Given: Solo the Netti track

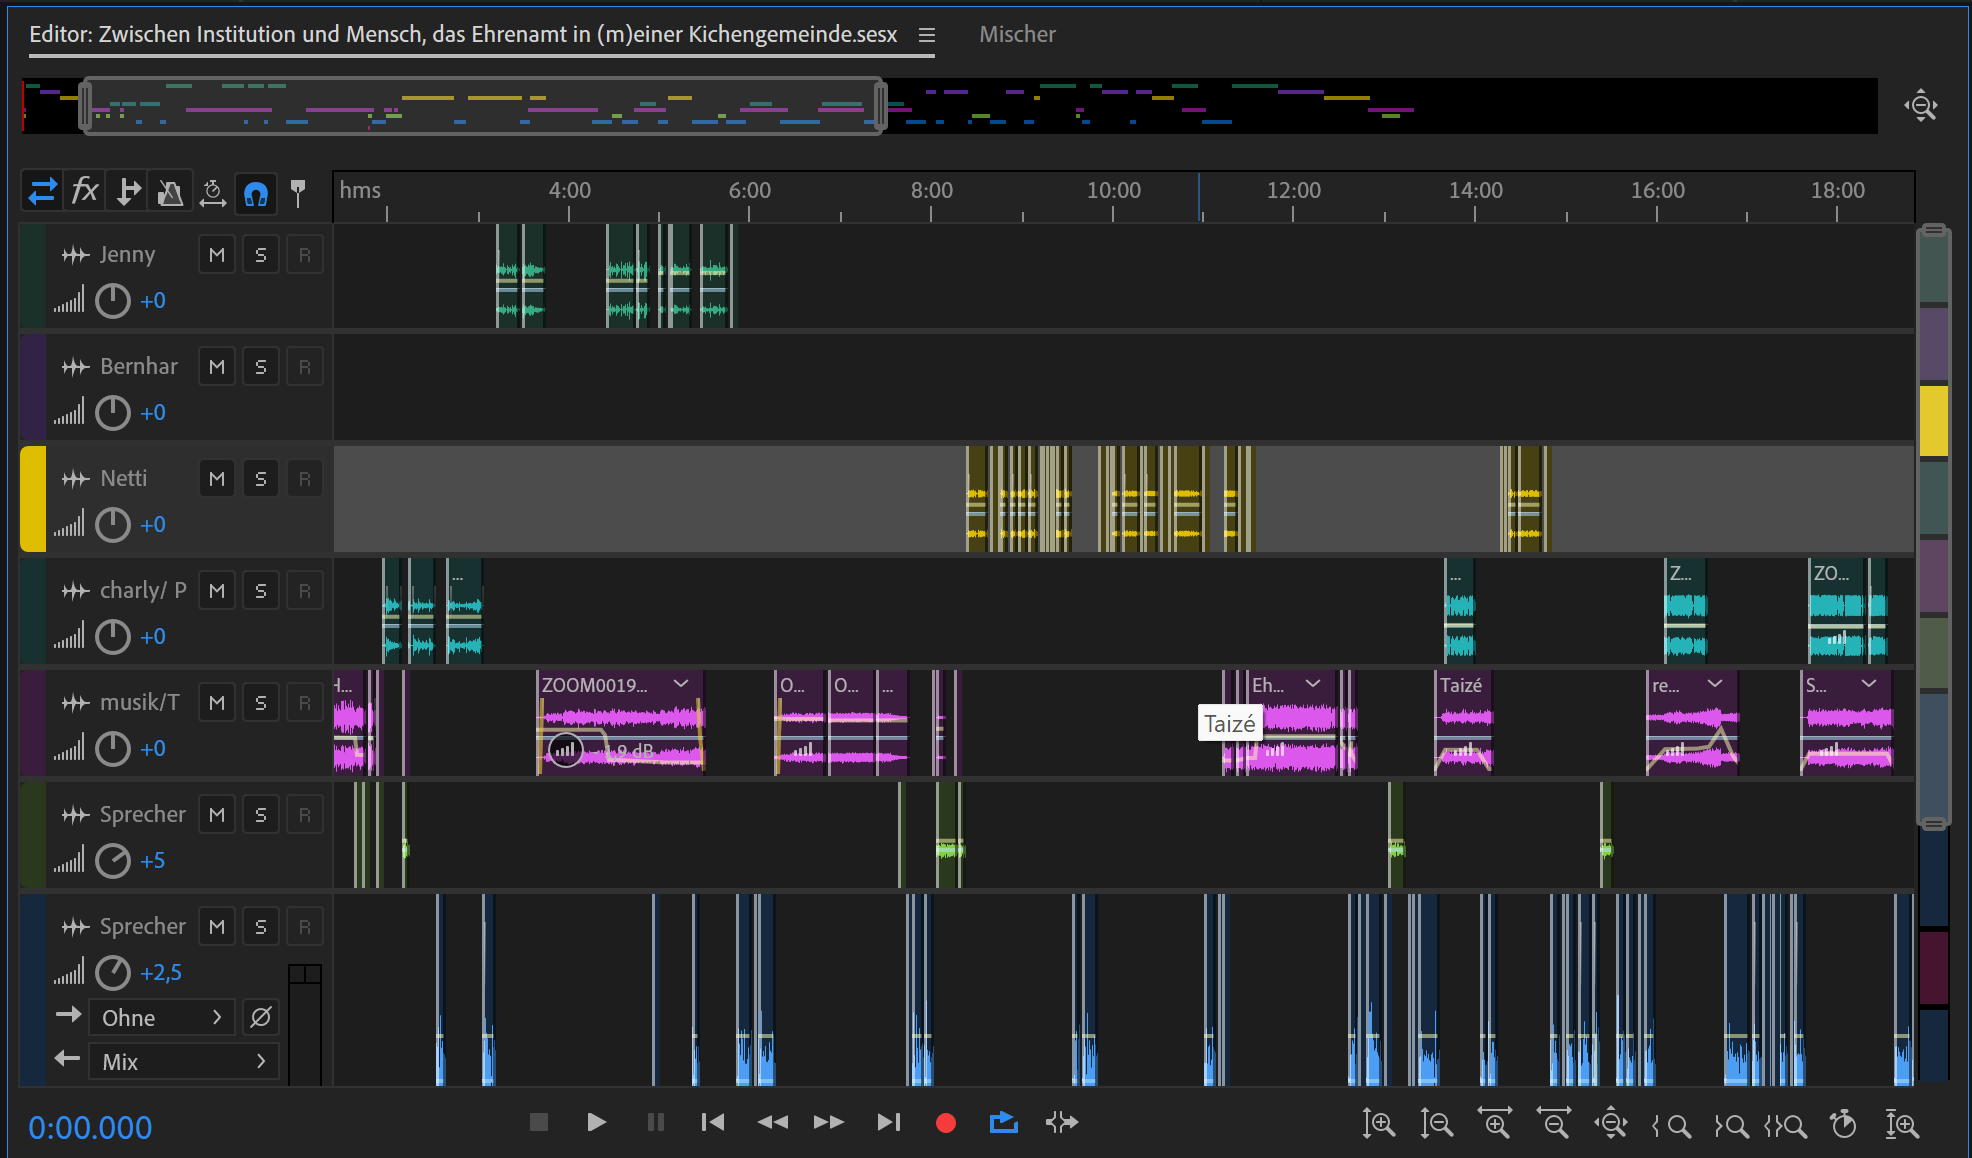Looking at the screenshot, I should [x=261, y=479].
